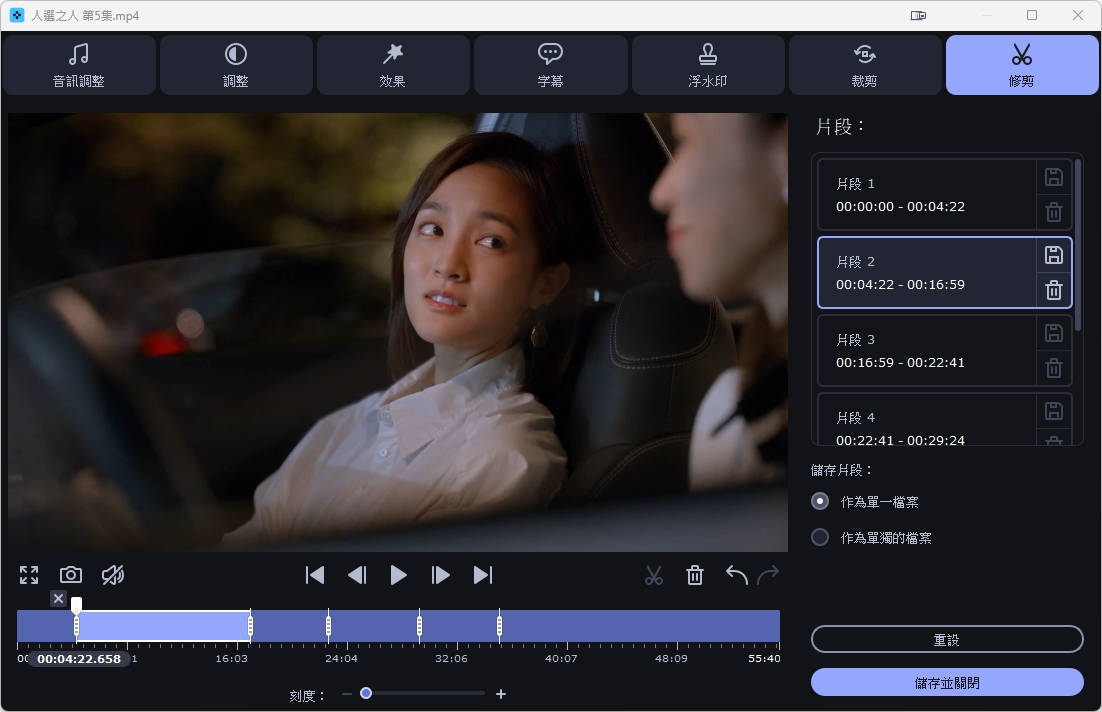Click the split marker just before 32:06
This screenshot has height=712, width=1102.
tap(419, 625)
